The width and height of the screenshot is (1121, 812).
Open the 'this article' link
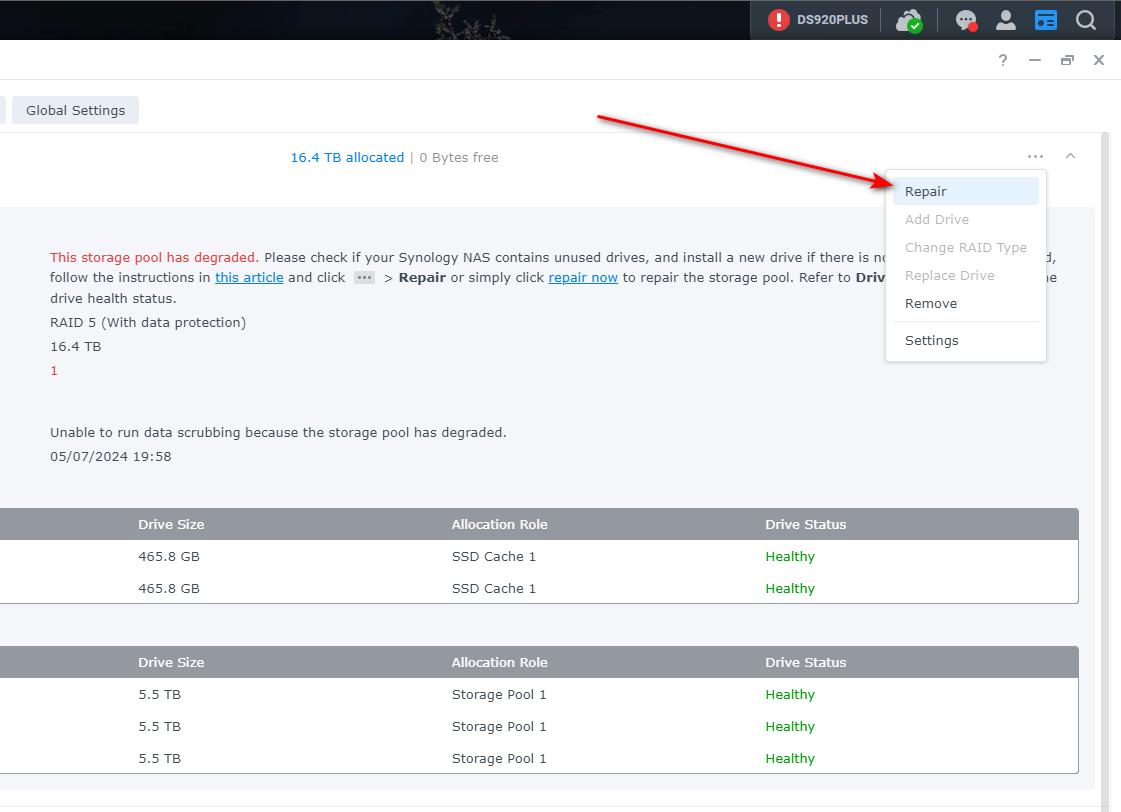(x=250, y=277)
